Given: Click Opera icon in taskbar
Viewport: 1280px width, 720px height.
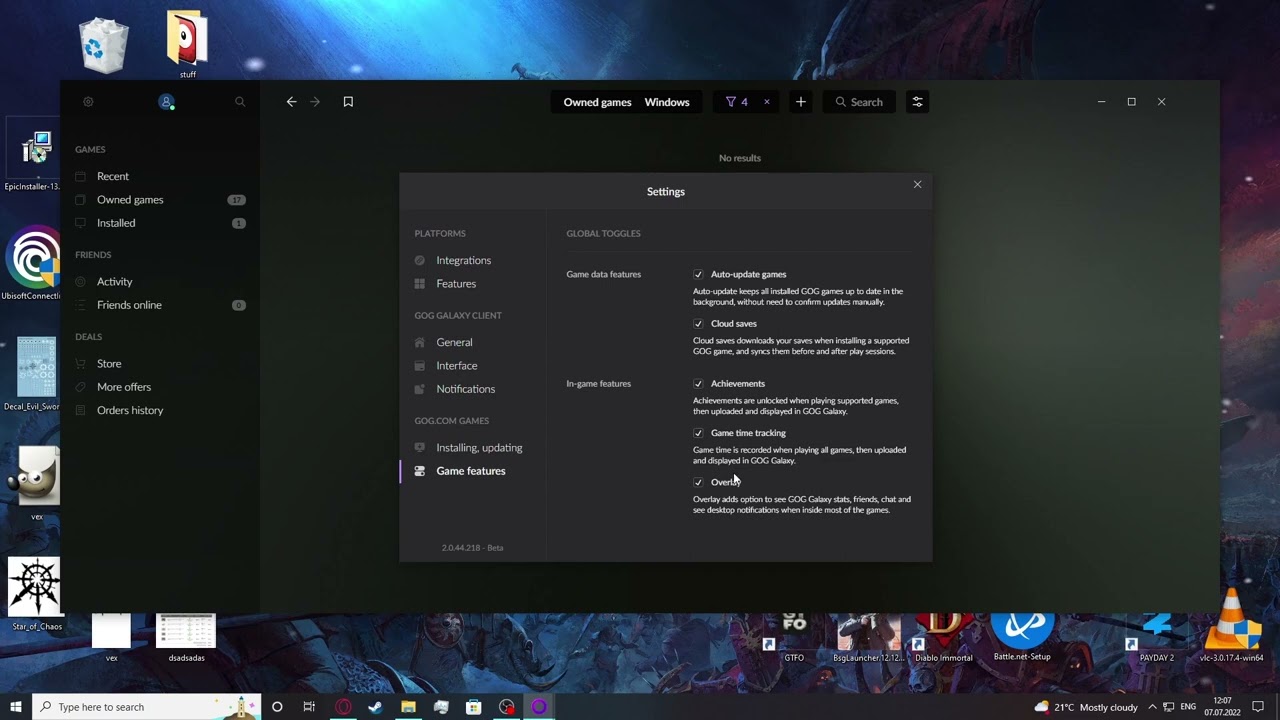Looking at the screenshot, I should point(343,707).
